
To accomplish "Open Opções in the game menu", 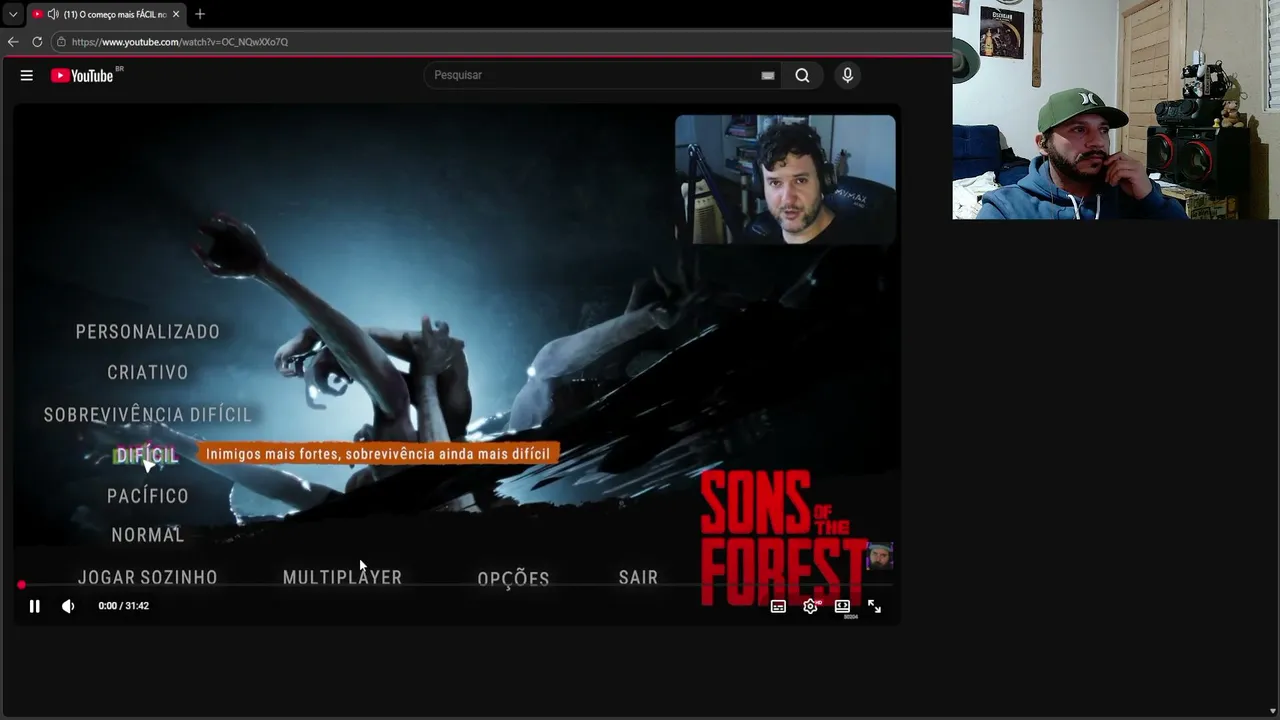I will [x=513, y=578].
